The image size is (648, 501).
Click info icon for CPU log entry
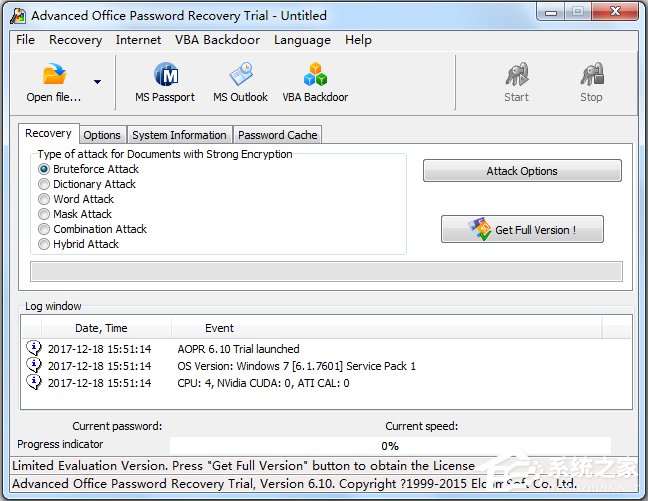click(33, 382)
